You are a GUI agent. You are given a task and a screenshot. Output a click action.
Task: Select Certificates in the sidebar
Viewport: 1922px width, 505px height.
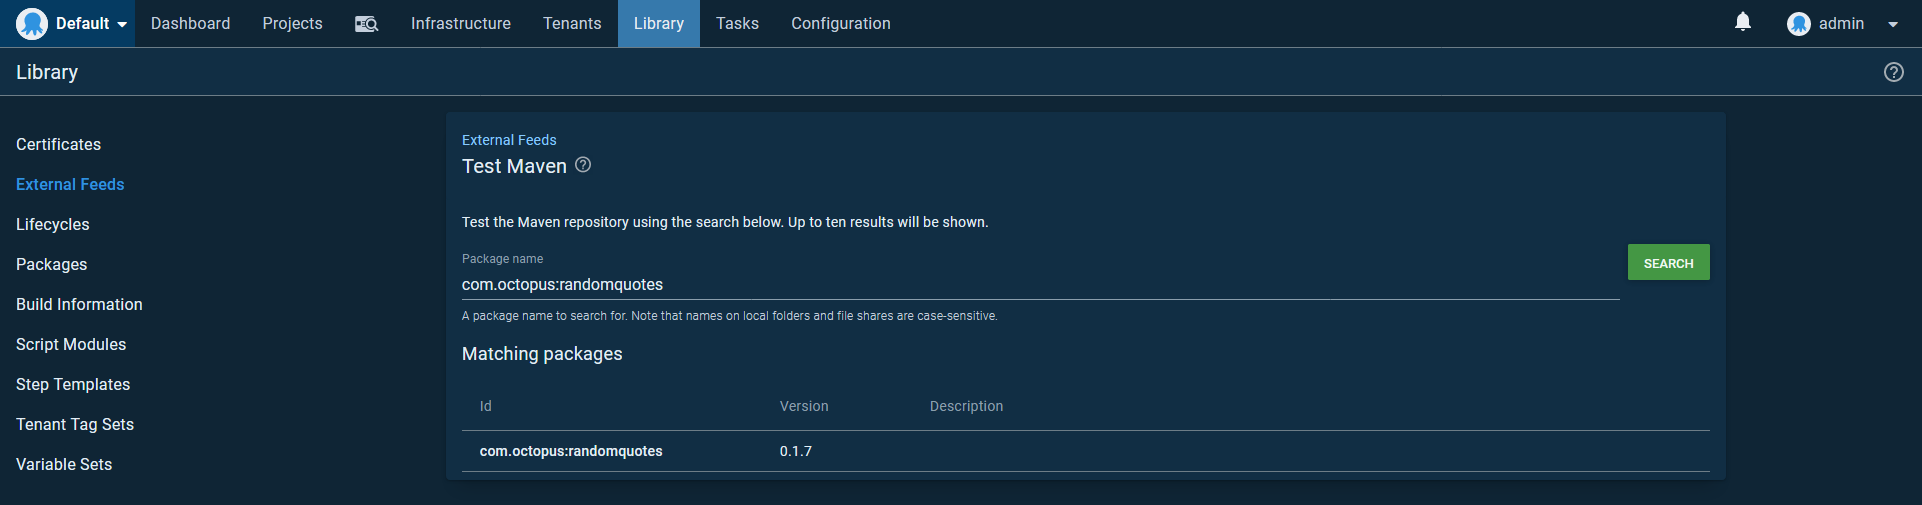[58, 144]
